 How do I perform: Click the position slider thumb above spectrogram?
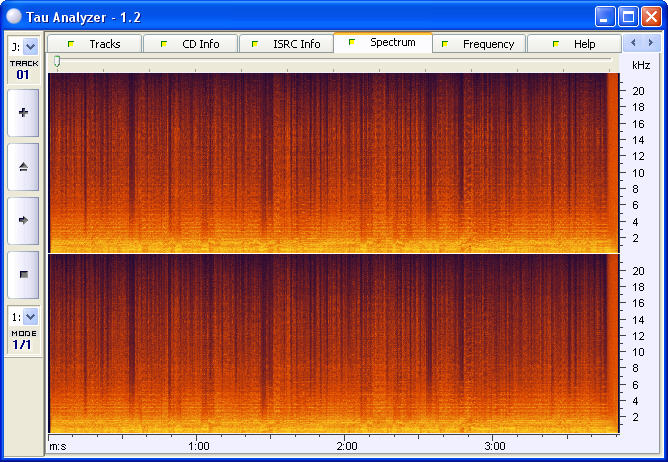[x=57, y=62]
